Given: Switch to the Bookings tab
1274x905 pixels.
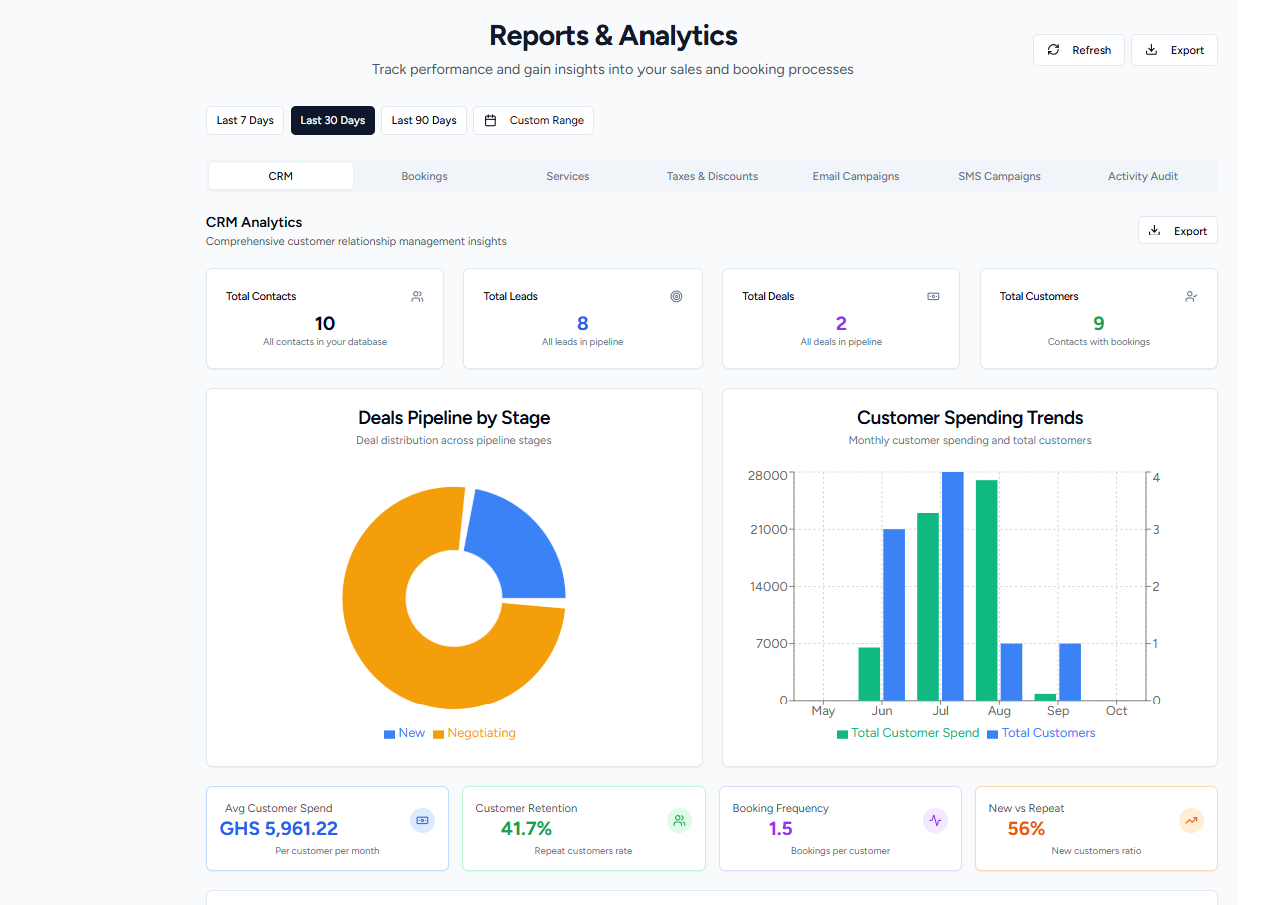Looking at the screenshot, I should click(x=424, y=176).
